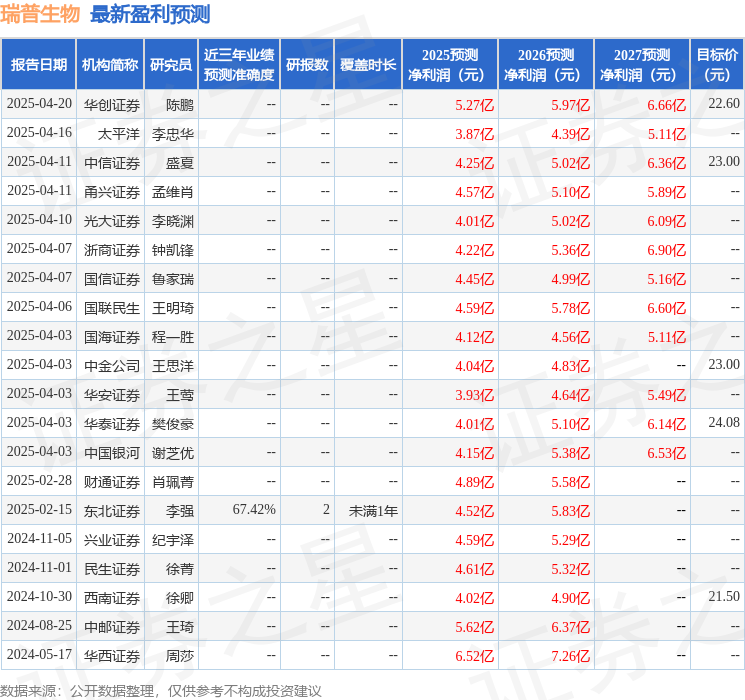Screen dimensions: 745x700
Task: Click 华西证券 2026 forecast 7.26亿
Action: click(570, 655)
